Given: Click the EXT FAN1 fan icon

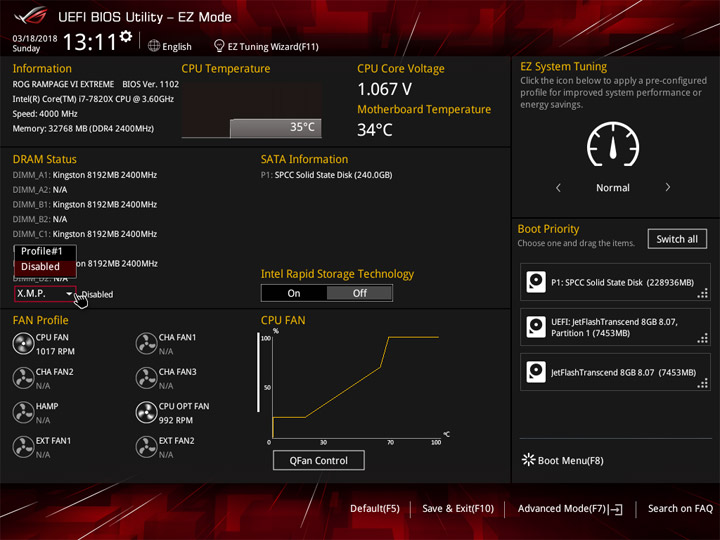Looking at the screenshot, I should point(23,447).
